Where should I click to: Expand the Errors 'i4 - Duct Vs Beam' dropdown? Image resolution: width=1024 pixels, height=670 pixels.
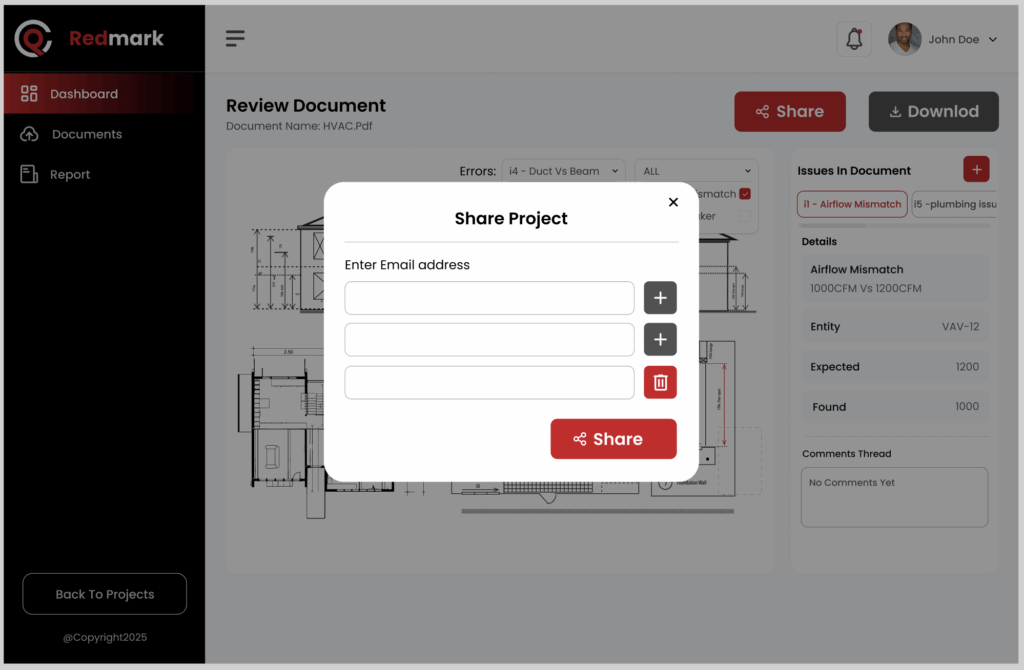pos(564,171)
